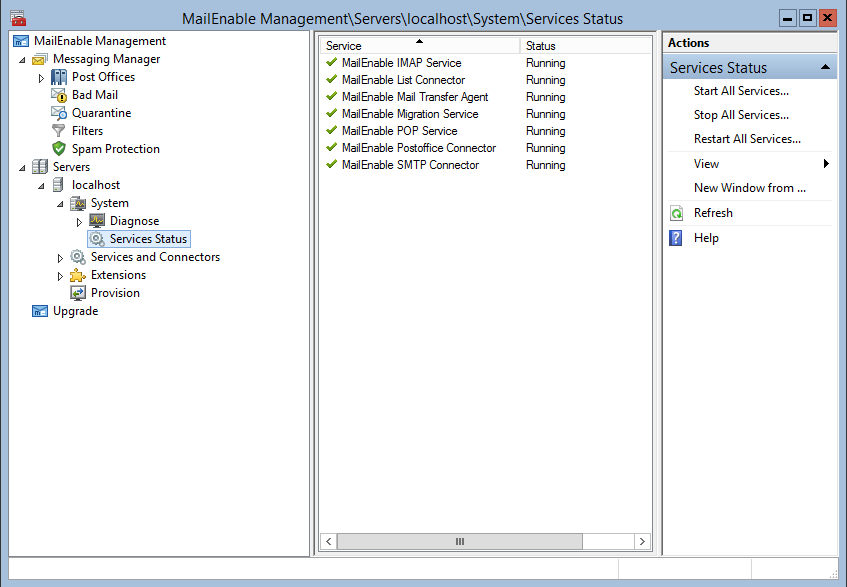This screenshot has height=587, width=847.
Task: Click the application icon in title bar
Action: (18, 18)
